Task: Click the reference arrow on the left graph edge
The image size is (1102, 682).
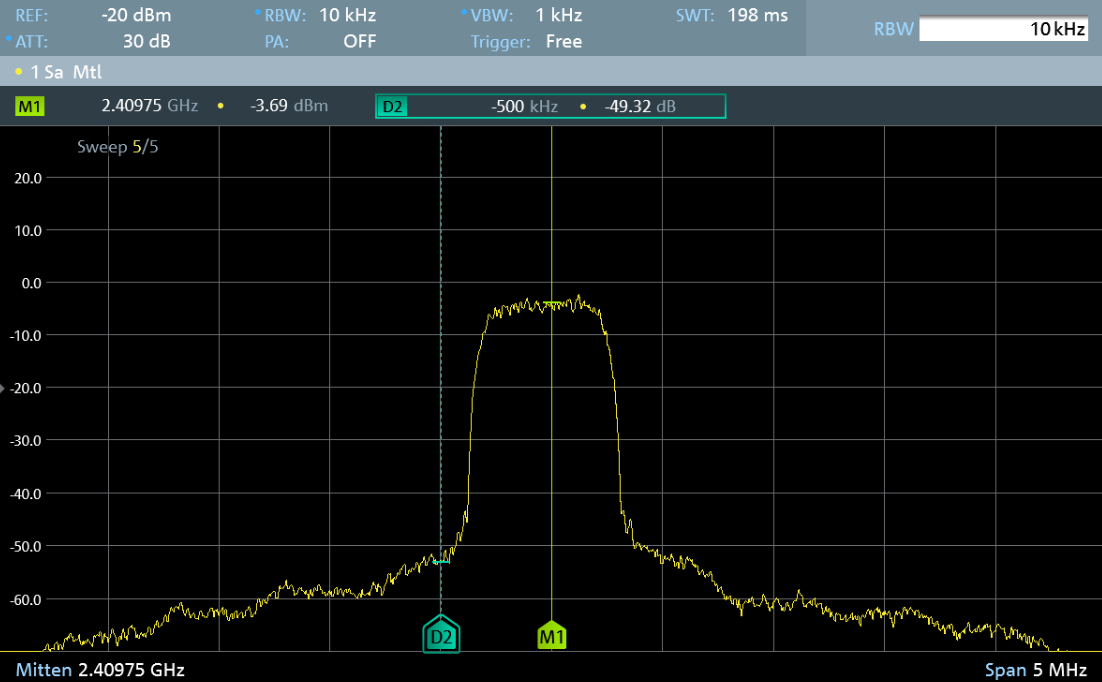Action: click(3, 388)
